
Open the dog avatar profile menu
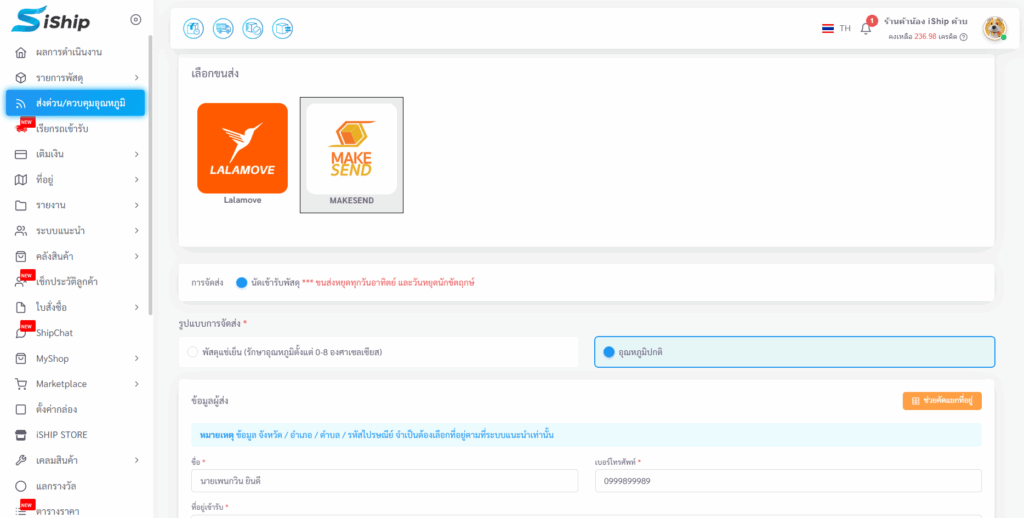(x=995, y=28)
